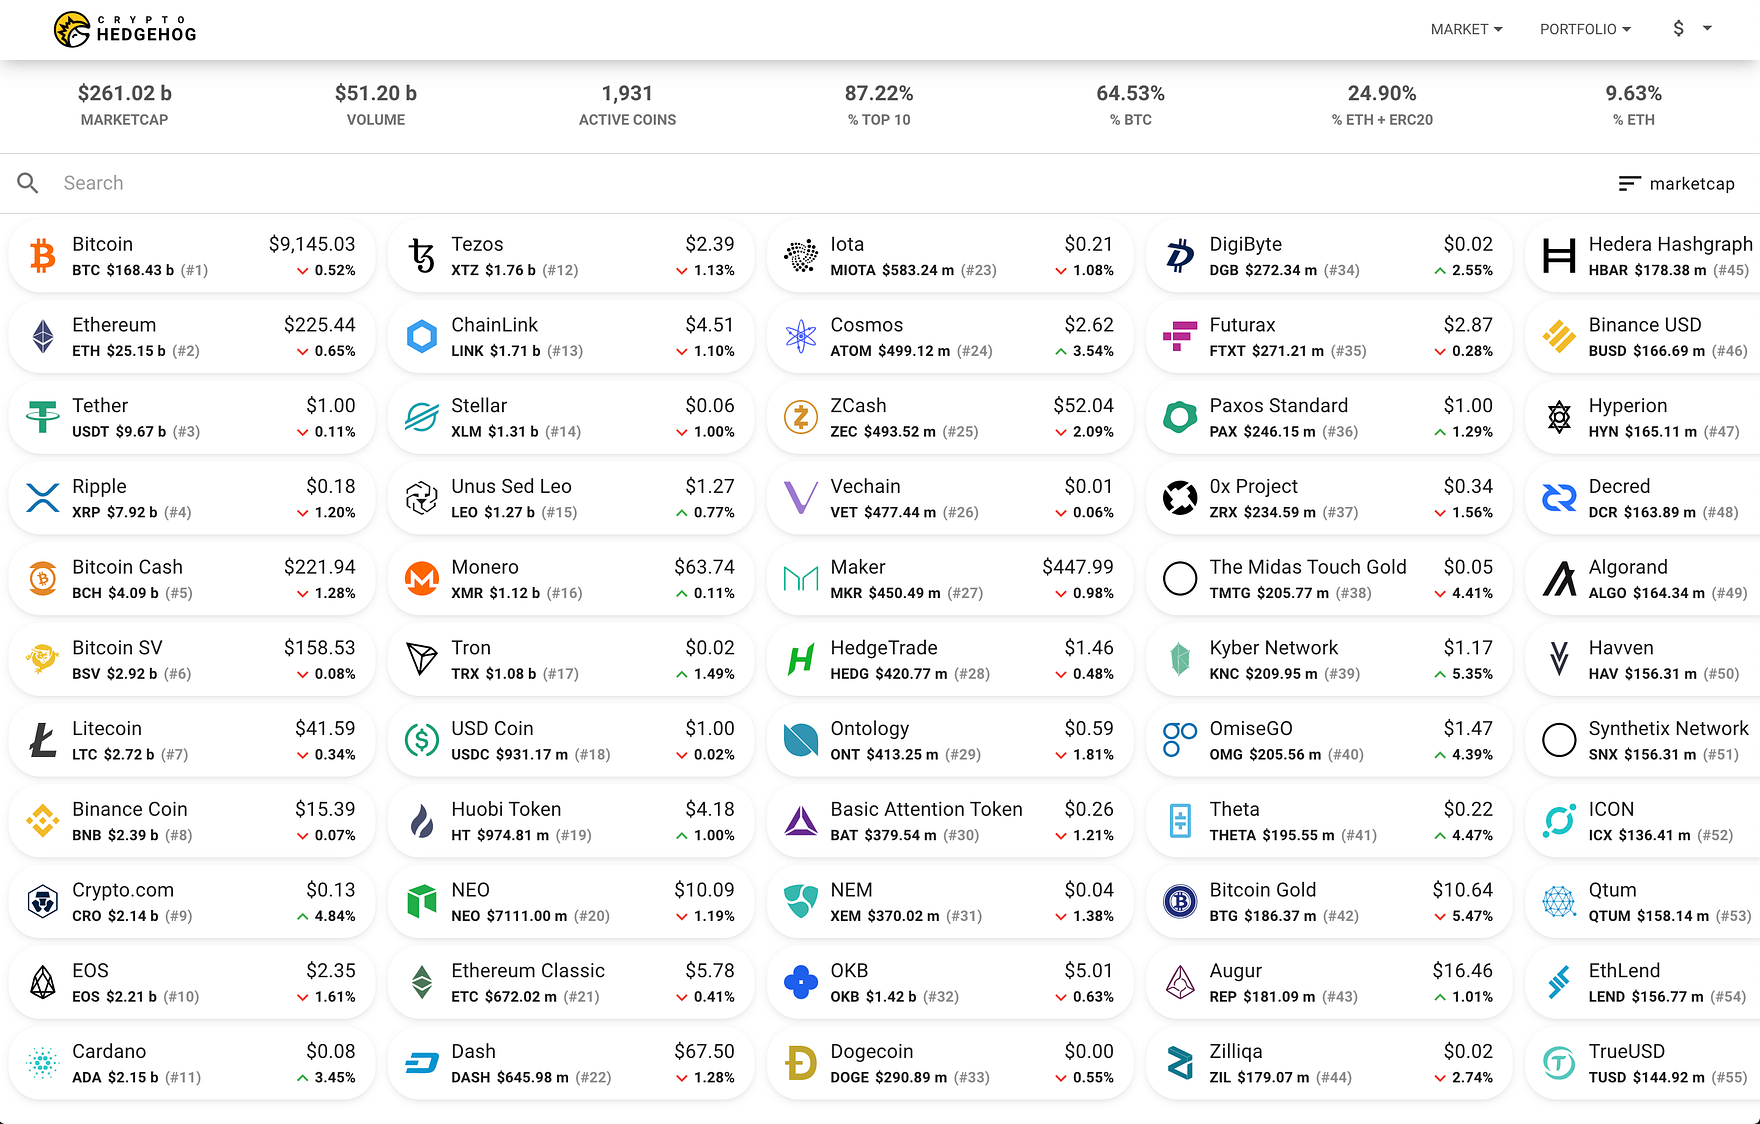Open the USD Coin card

point(570,741)
